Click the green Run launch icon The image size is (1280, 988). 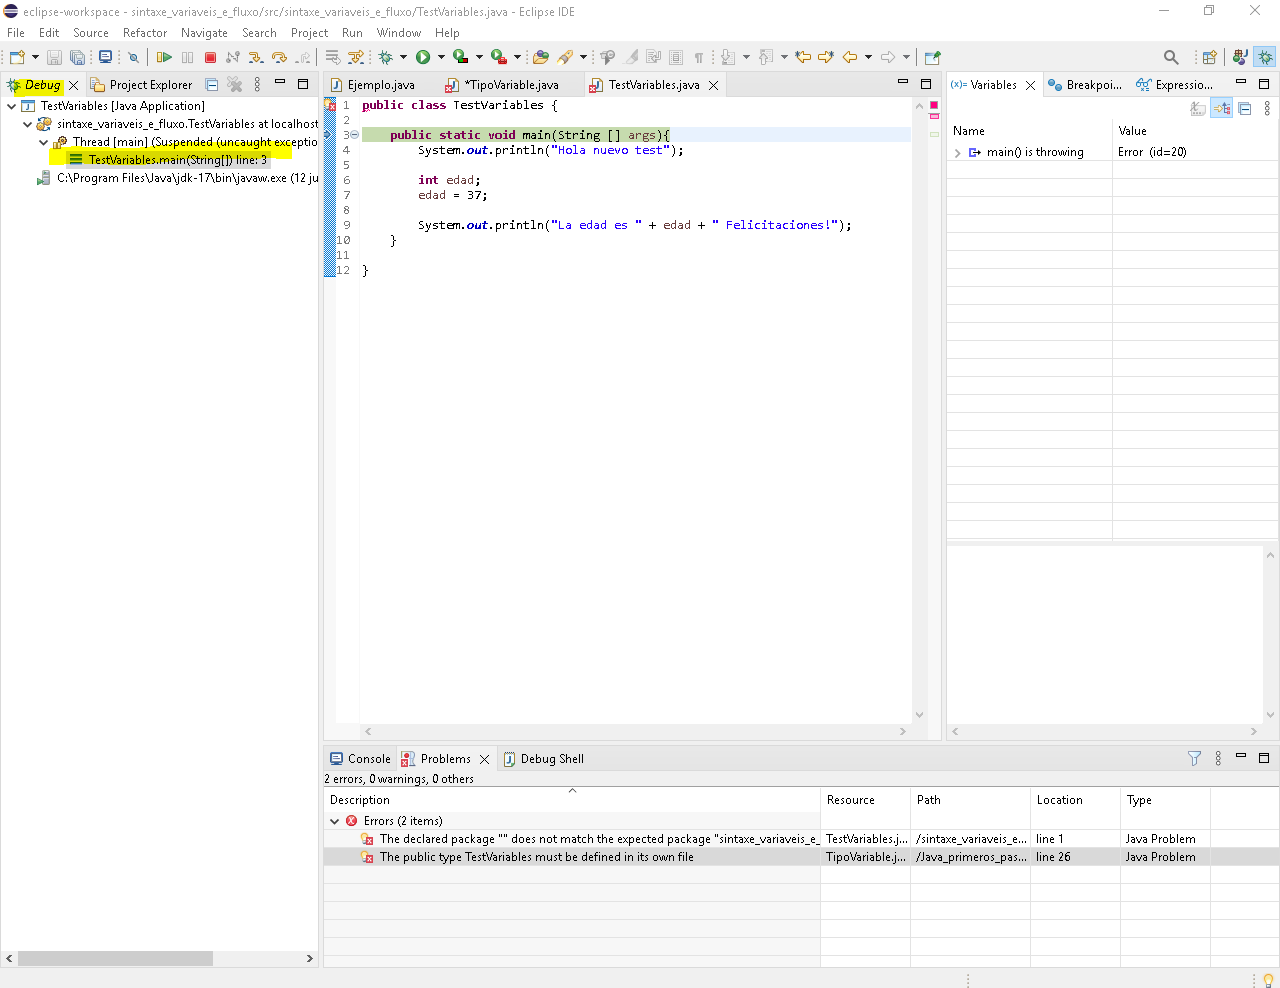coord(423,57)
